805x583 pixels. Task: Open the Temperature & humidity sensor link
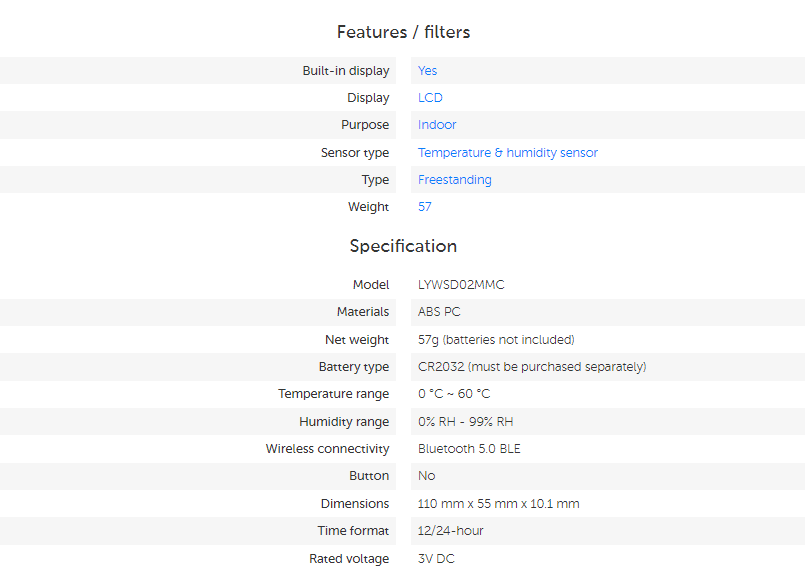tap(507, 153)
